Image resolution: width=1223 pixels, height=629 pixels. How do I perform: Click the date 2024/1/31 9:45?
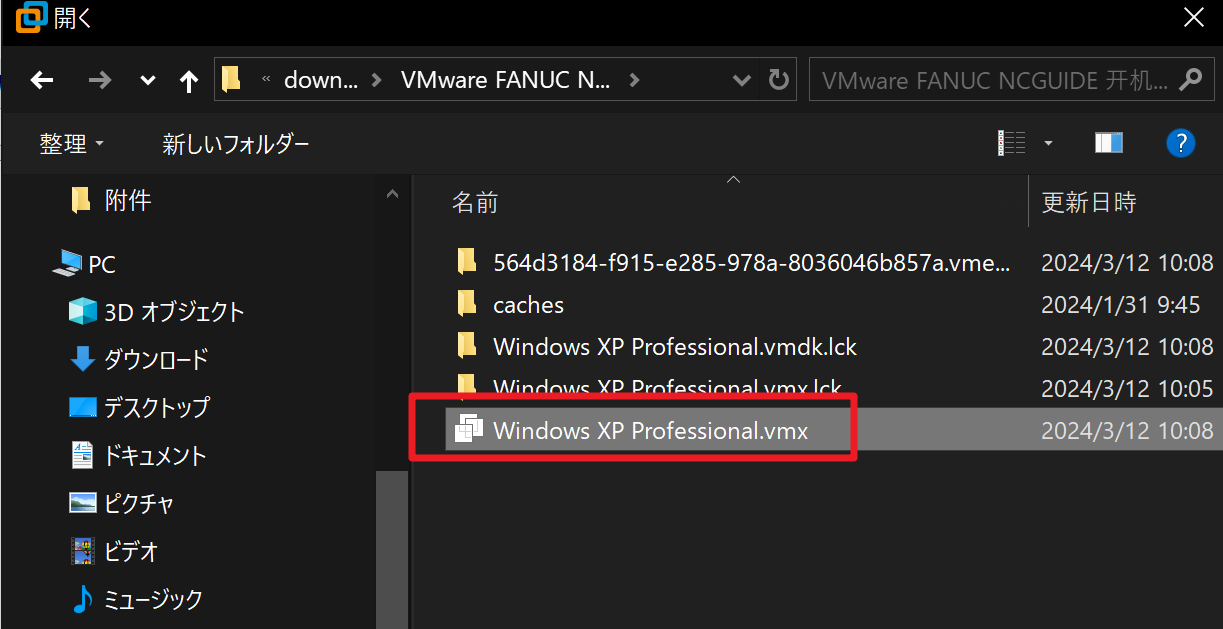pyautogui.click(x=1121, y=305)
